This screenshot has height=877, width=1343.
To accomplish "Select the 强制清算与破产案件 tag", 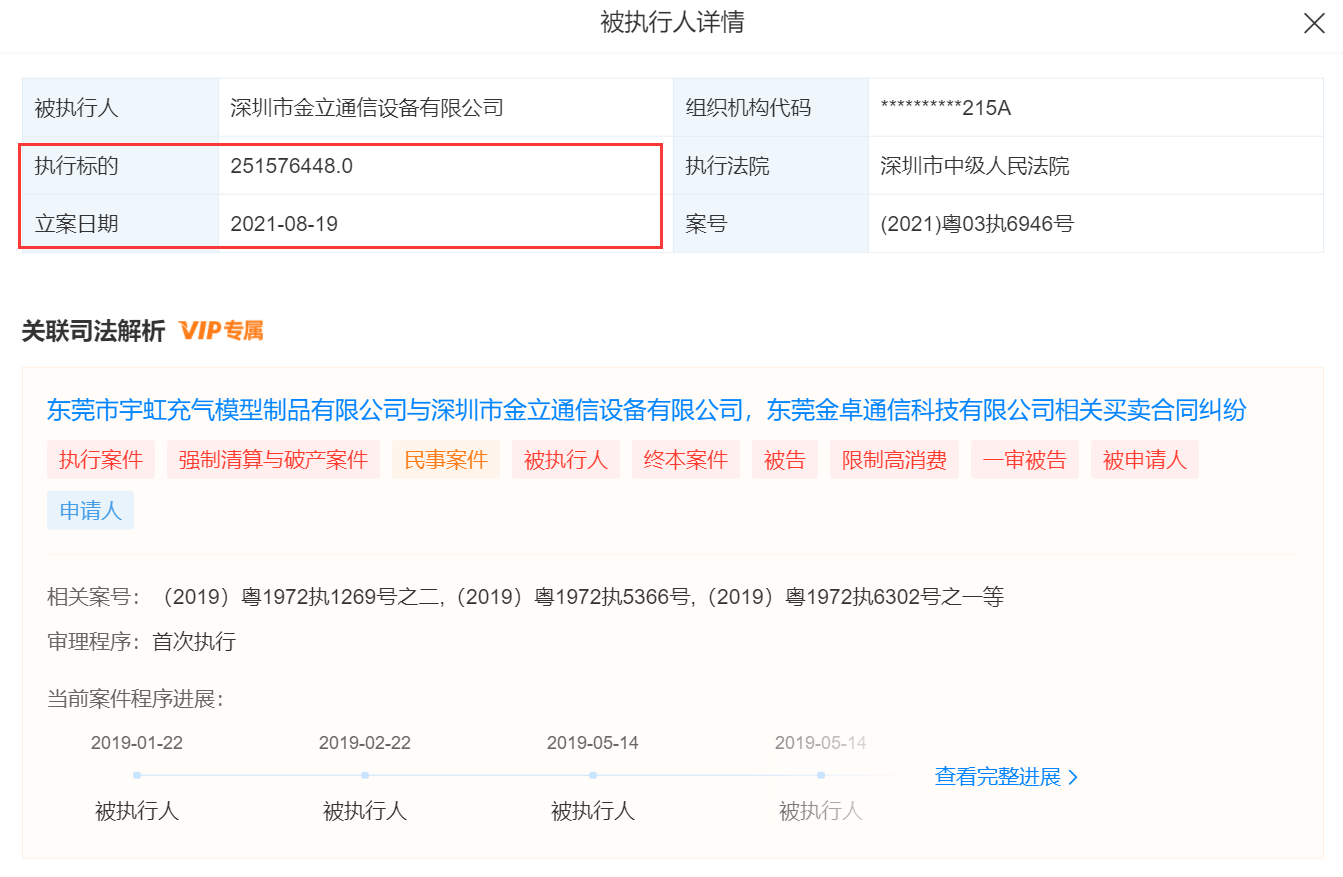I will pos(273,460).
